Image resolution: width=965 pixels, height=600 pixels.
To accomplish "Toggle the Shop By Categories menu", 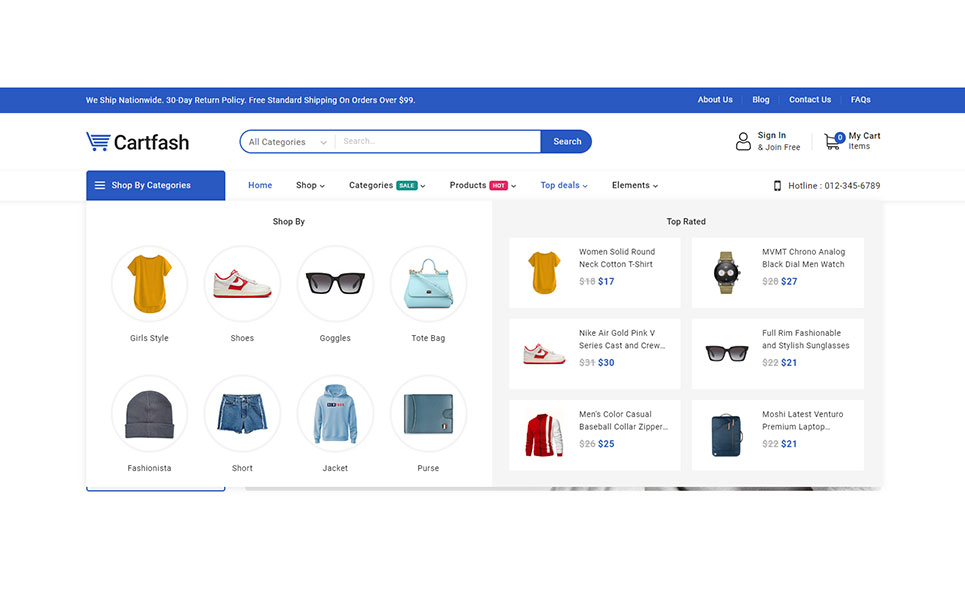I will coord(155,185).
